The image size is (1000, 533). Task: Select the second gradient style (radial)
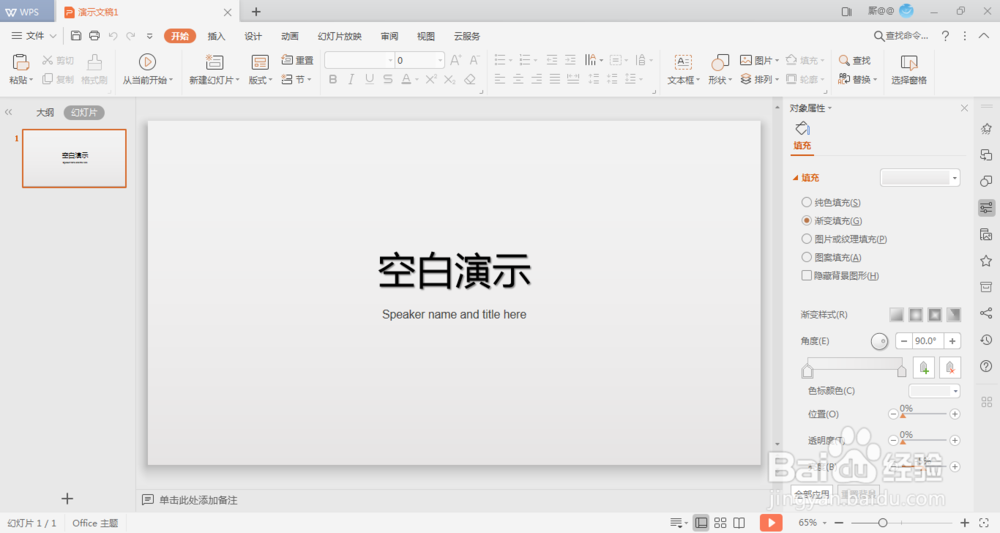[x=916, y=314]
